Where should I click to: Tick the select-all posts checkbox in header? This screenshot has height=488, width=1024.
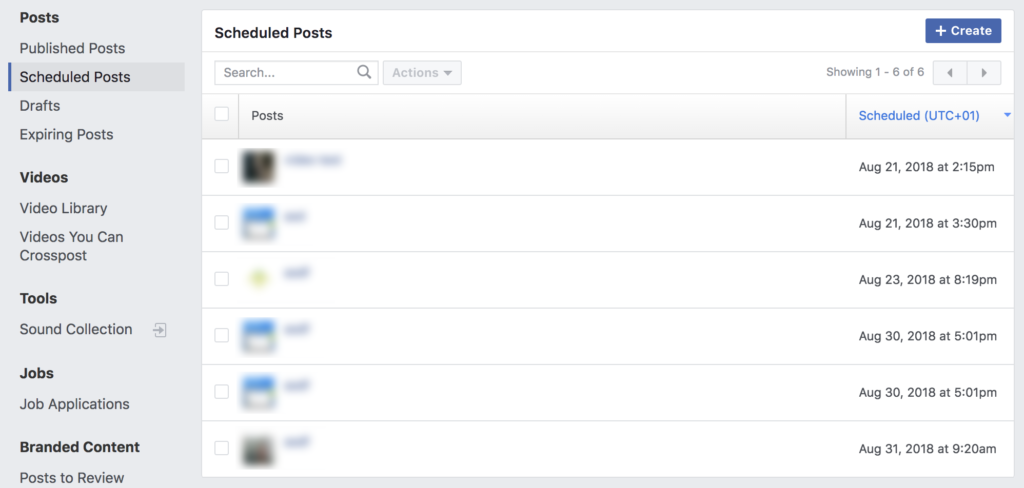click(x=222, y=115)
